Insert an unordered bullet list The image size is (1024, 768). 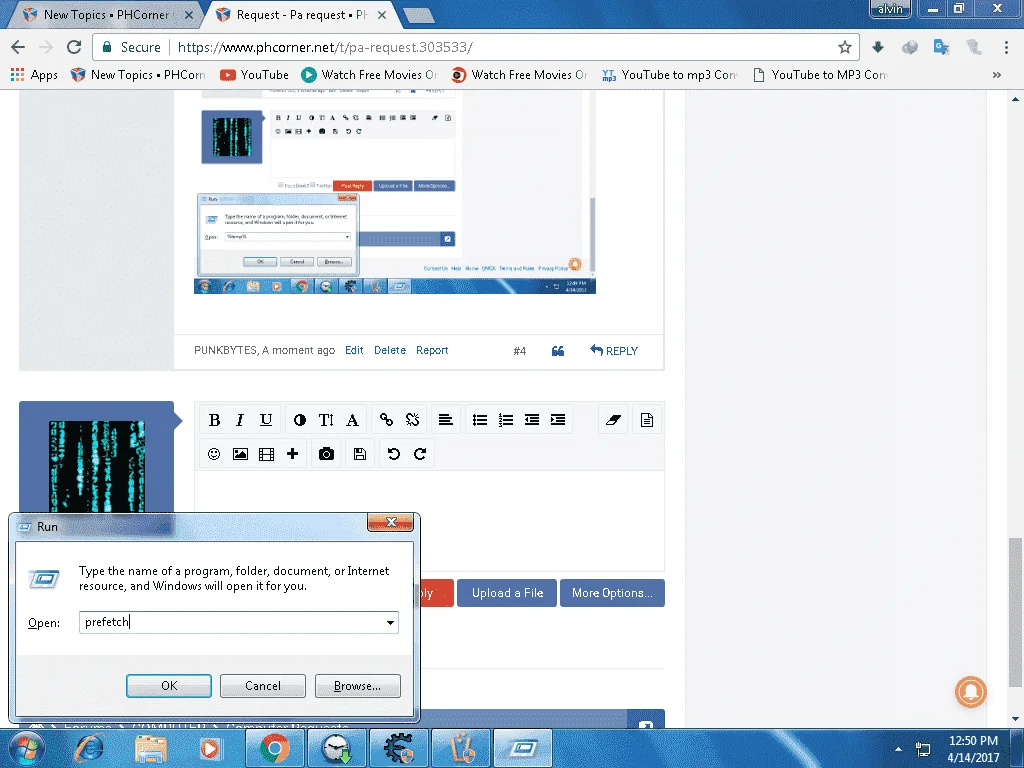[480, 420]
